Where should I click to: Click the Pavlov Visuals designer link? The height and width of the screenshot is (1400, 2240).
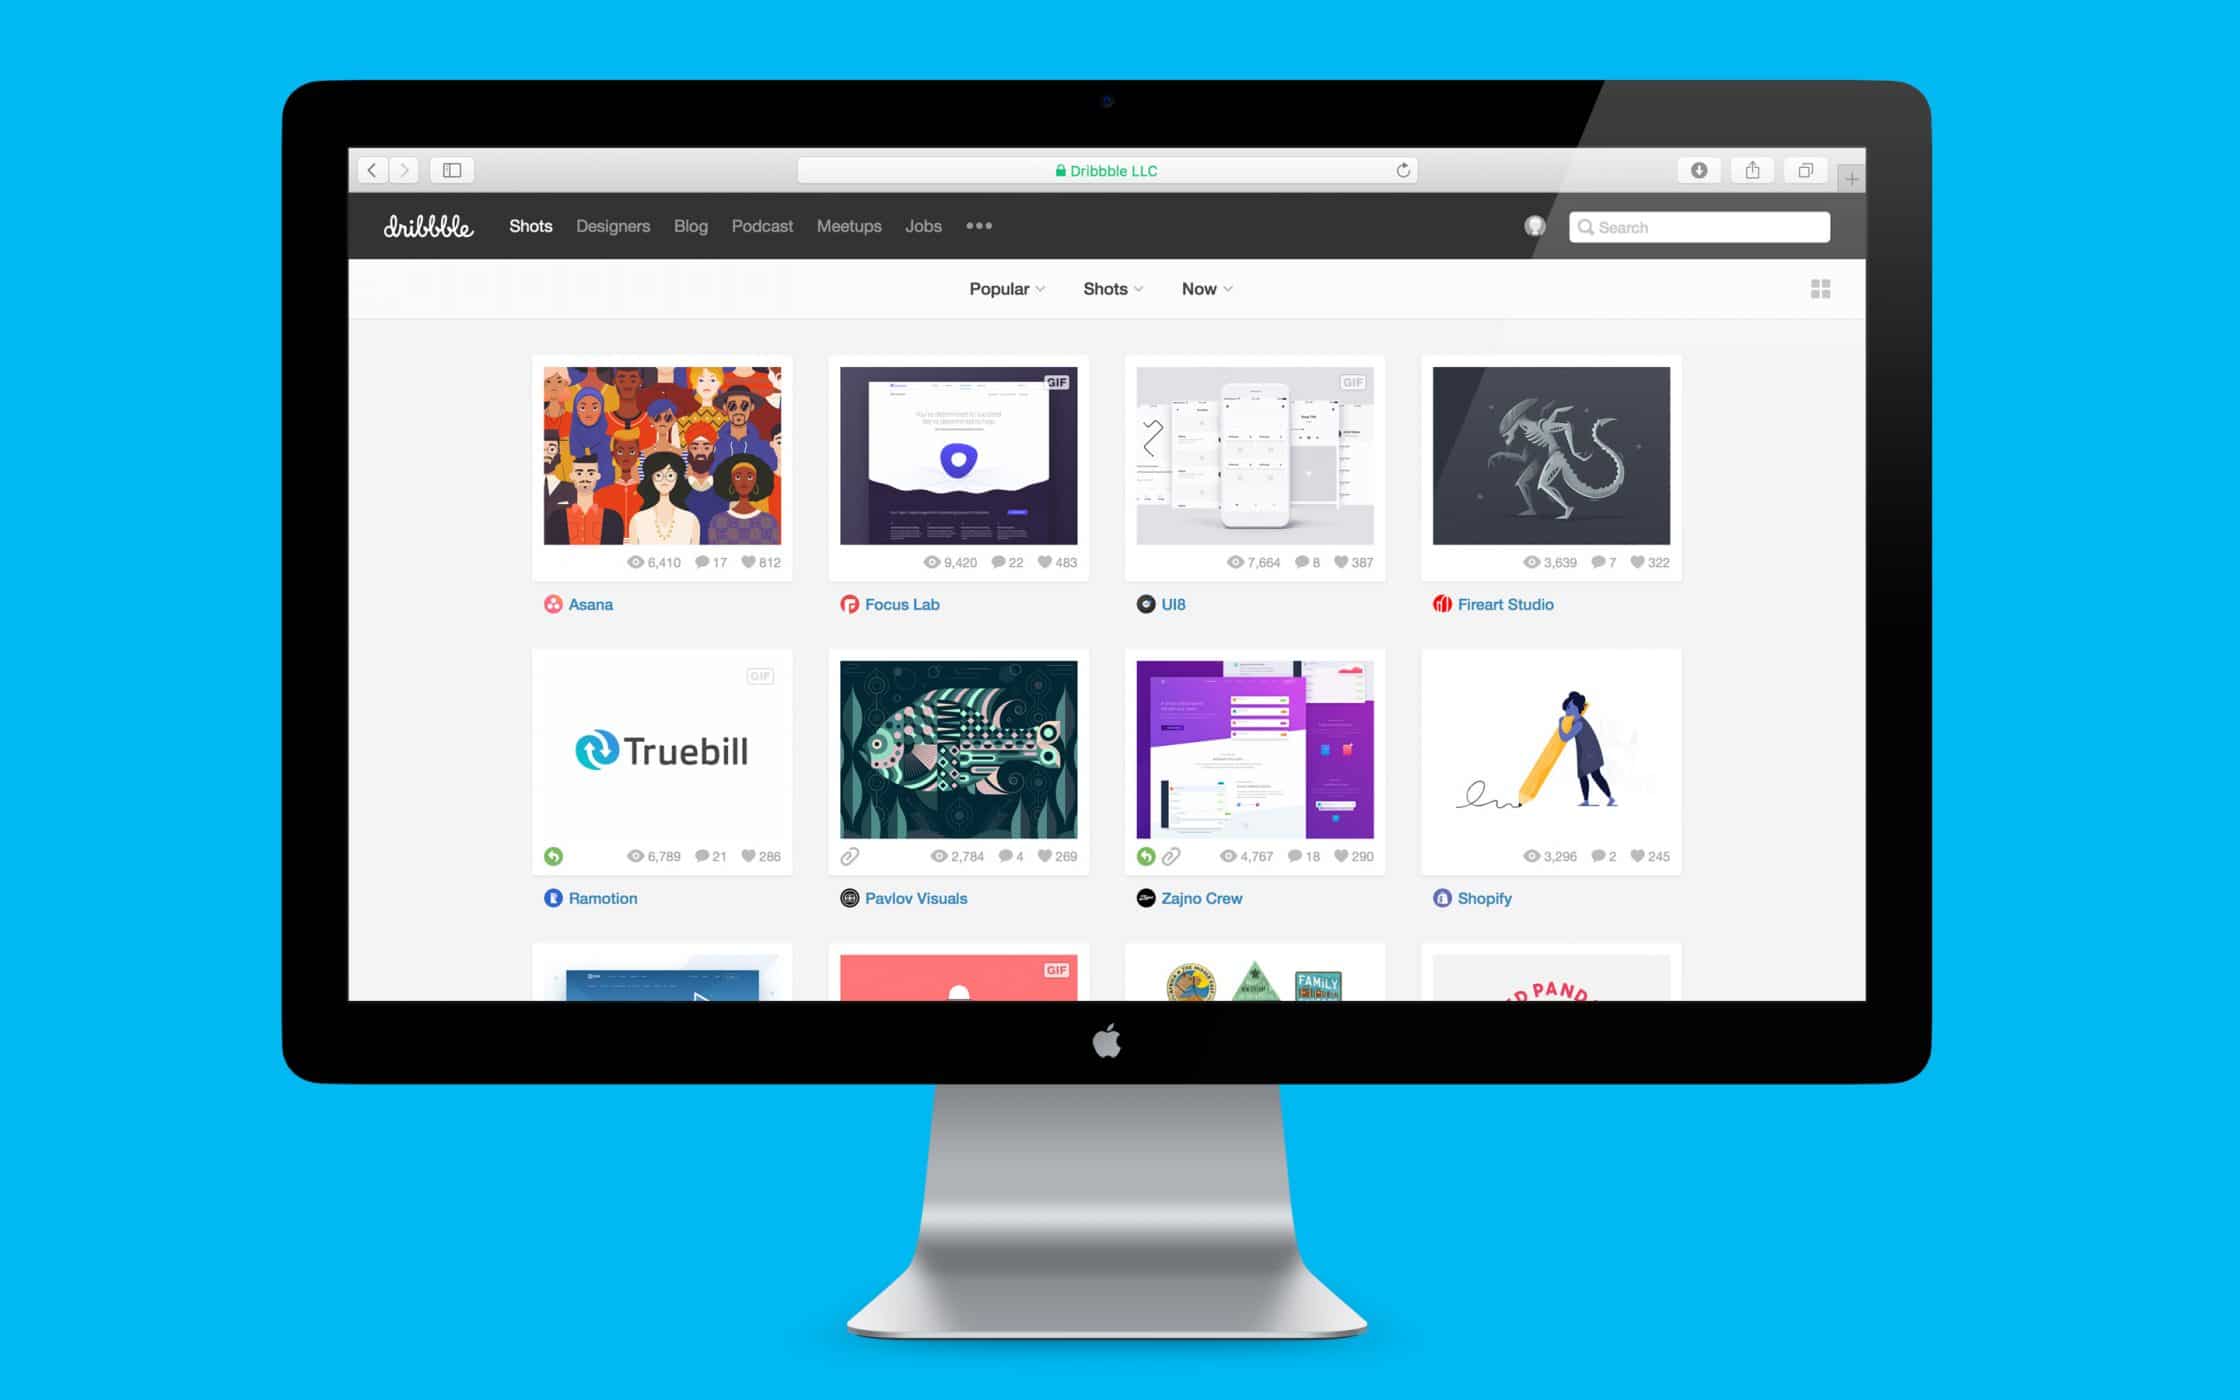pos(913,898)
